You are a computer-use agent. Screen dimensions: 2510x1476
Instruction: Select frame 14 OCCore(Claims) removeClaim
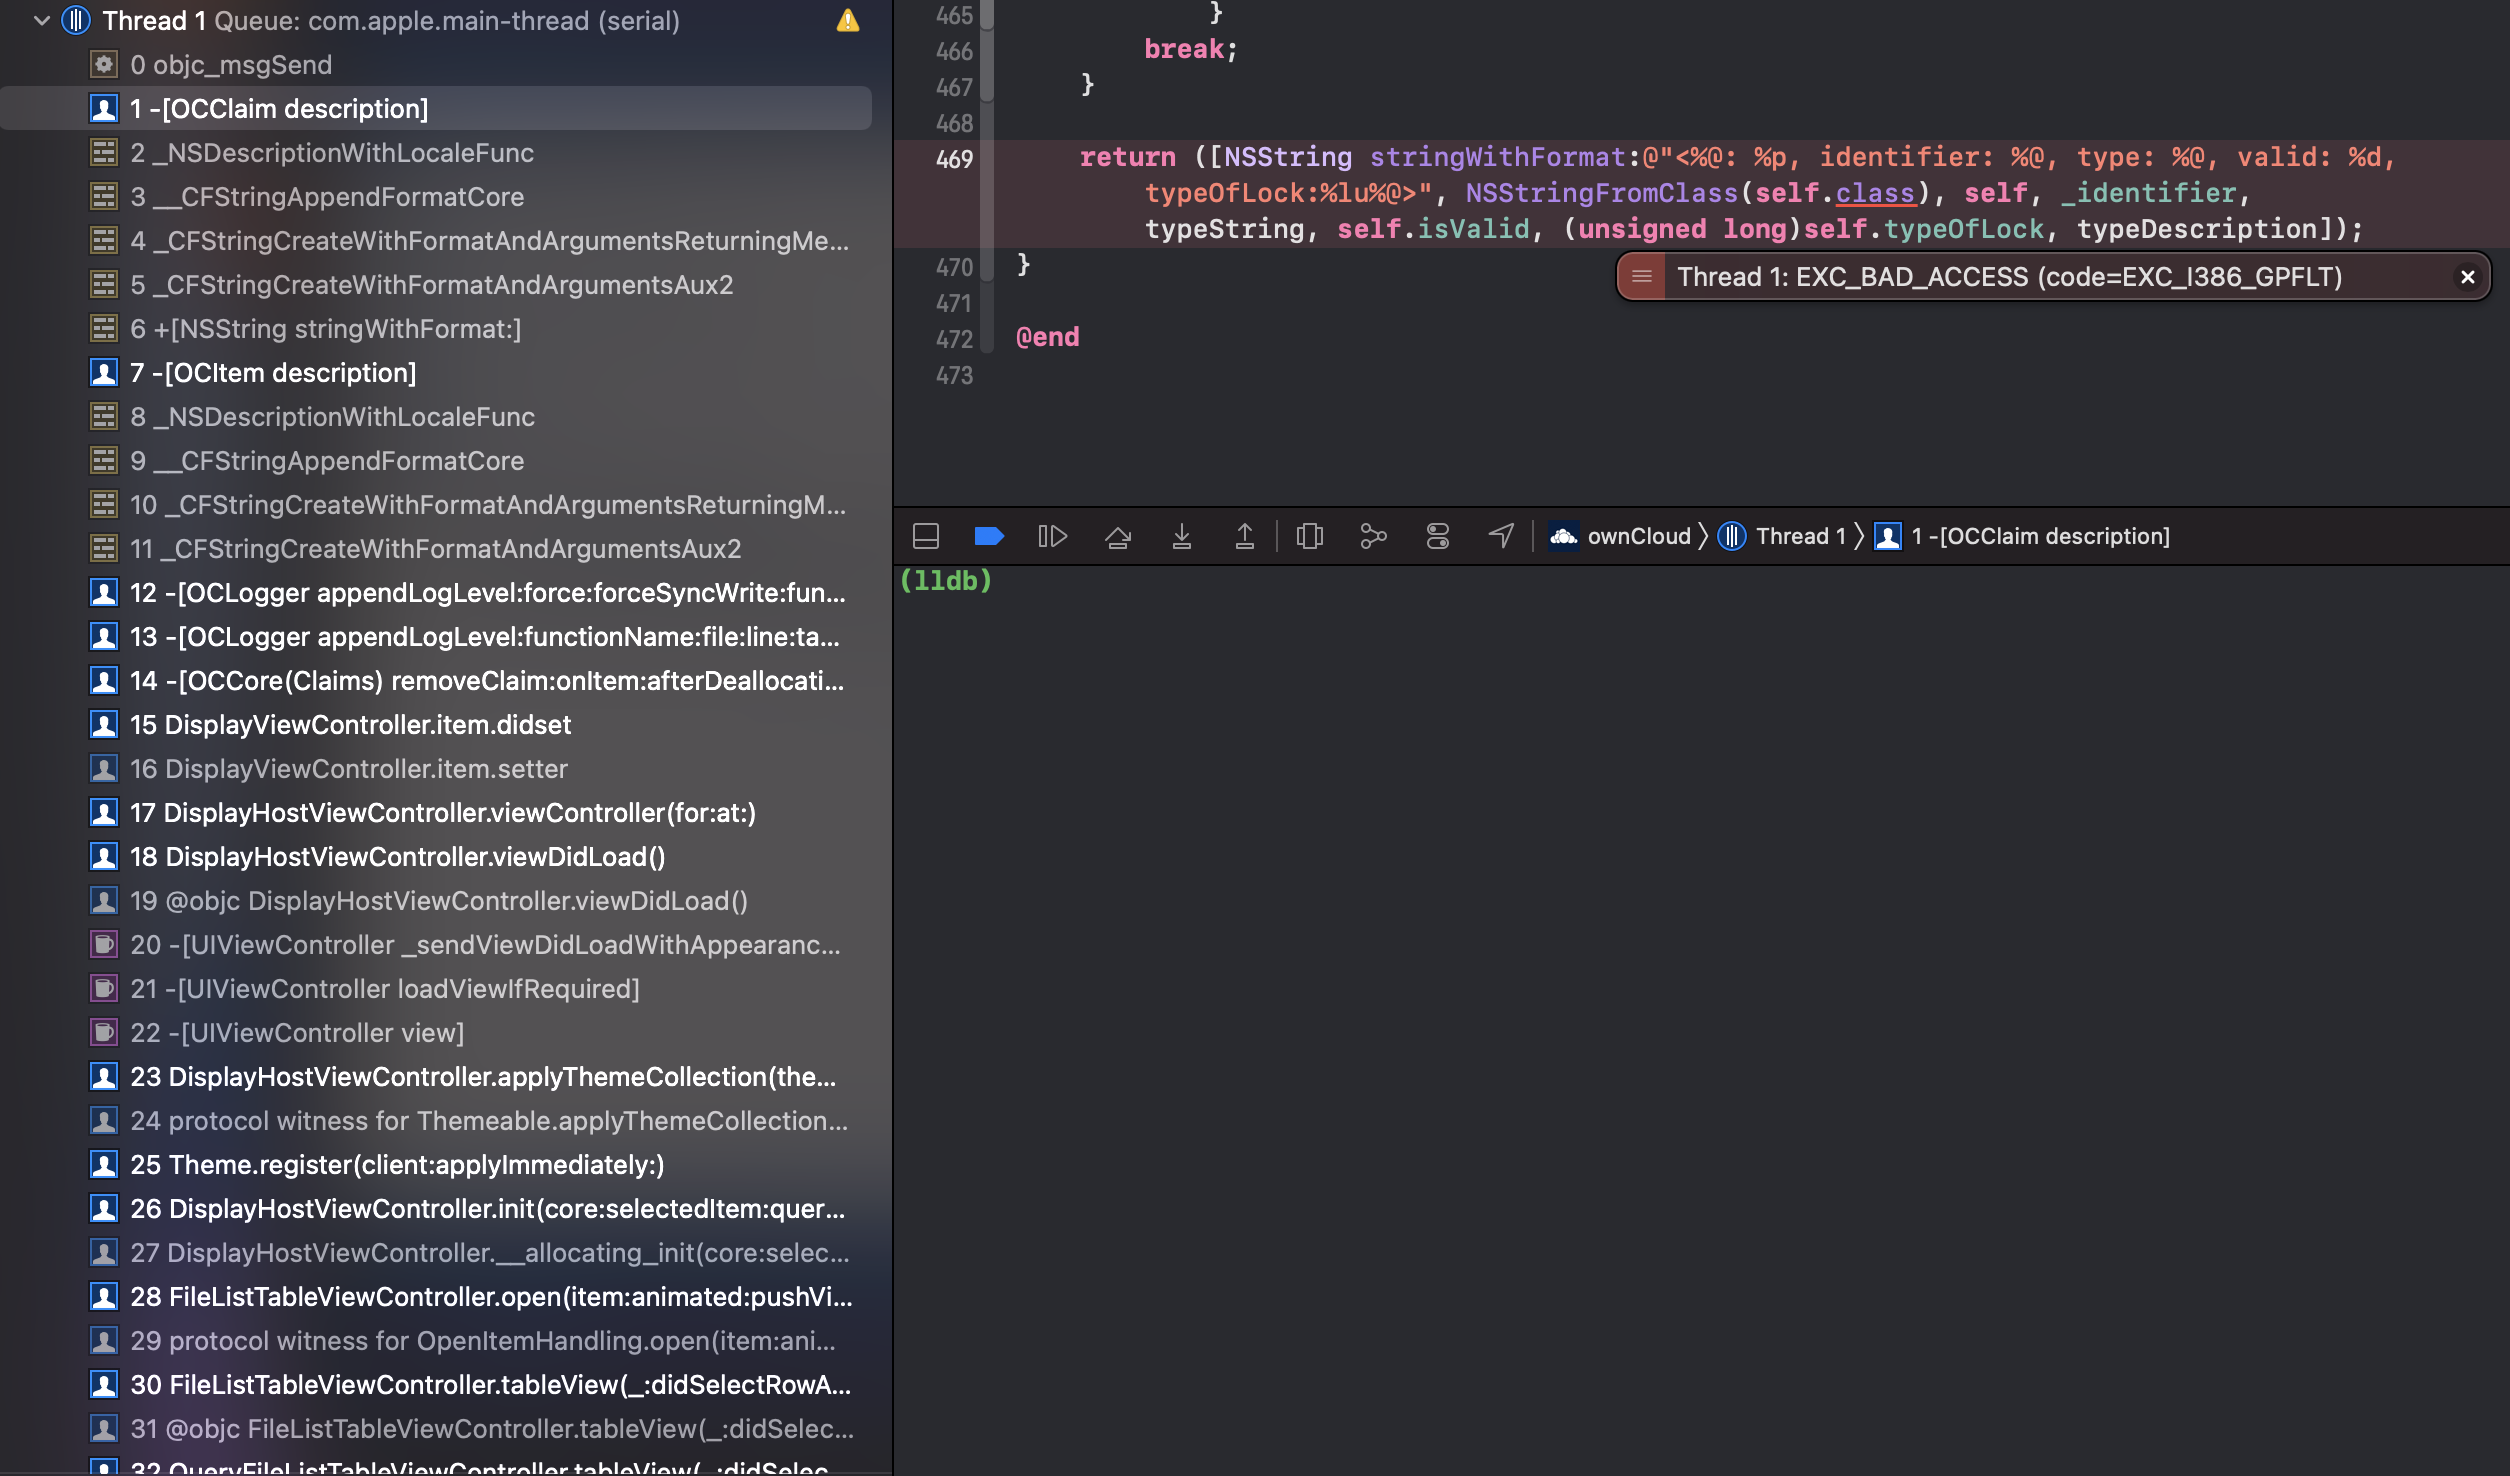pyautogui.click(x=436, y=681)
